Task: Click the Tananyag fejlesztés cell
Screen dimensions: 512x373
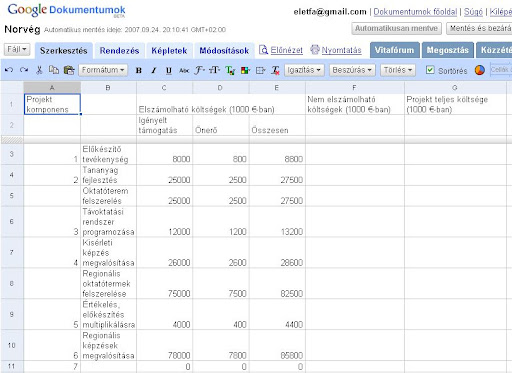Action: pos(108,175)
